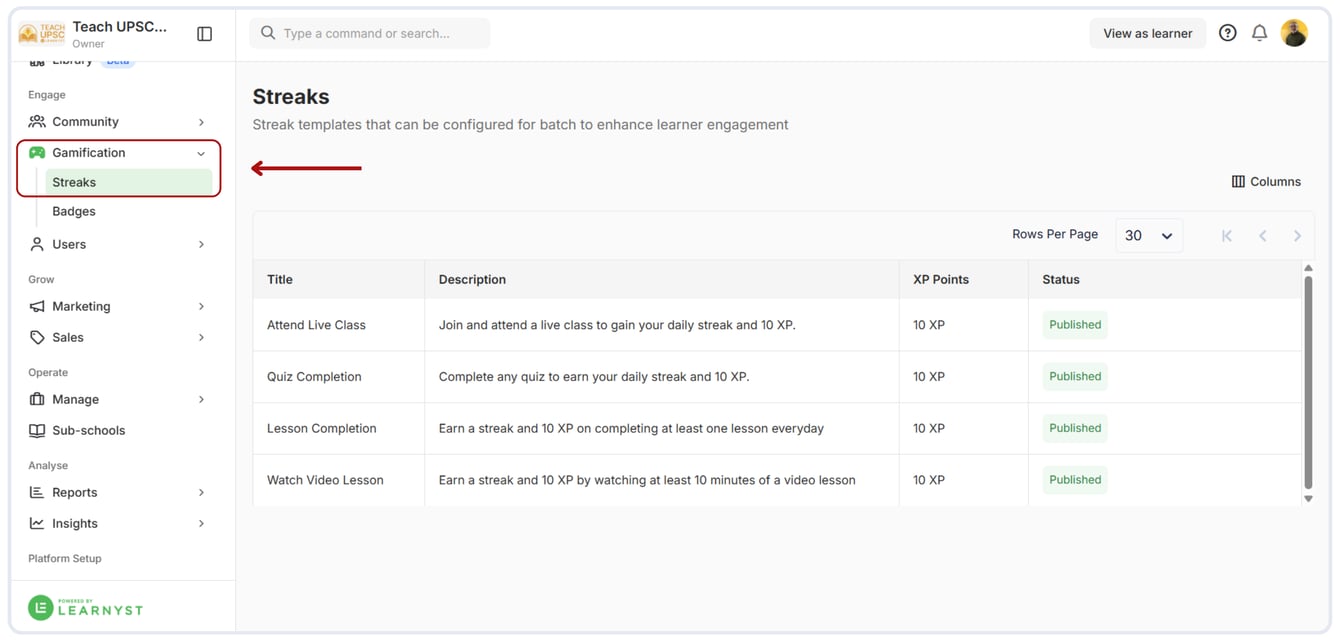The image size is (1340, 641).
Task: Toggle the sidebar collapse icon
Action: coord(205,34)
